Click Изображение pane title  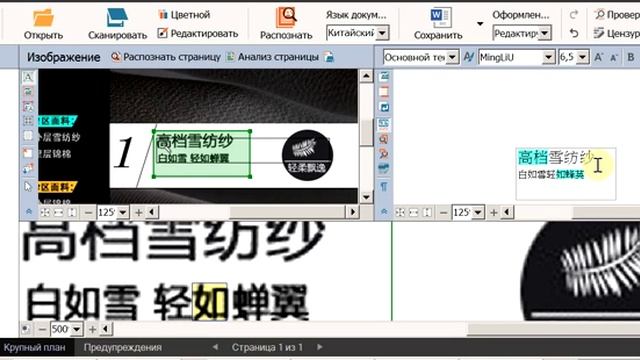pyautogui.click(x=63, y=57)
